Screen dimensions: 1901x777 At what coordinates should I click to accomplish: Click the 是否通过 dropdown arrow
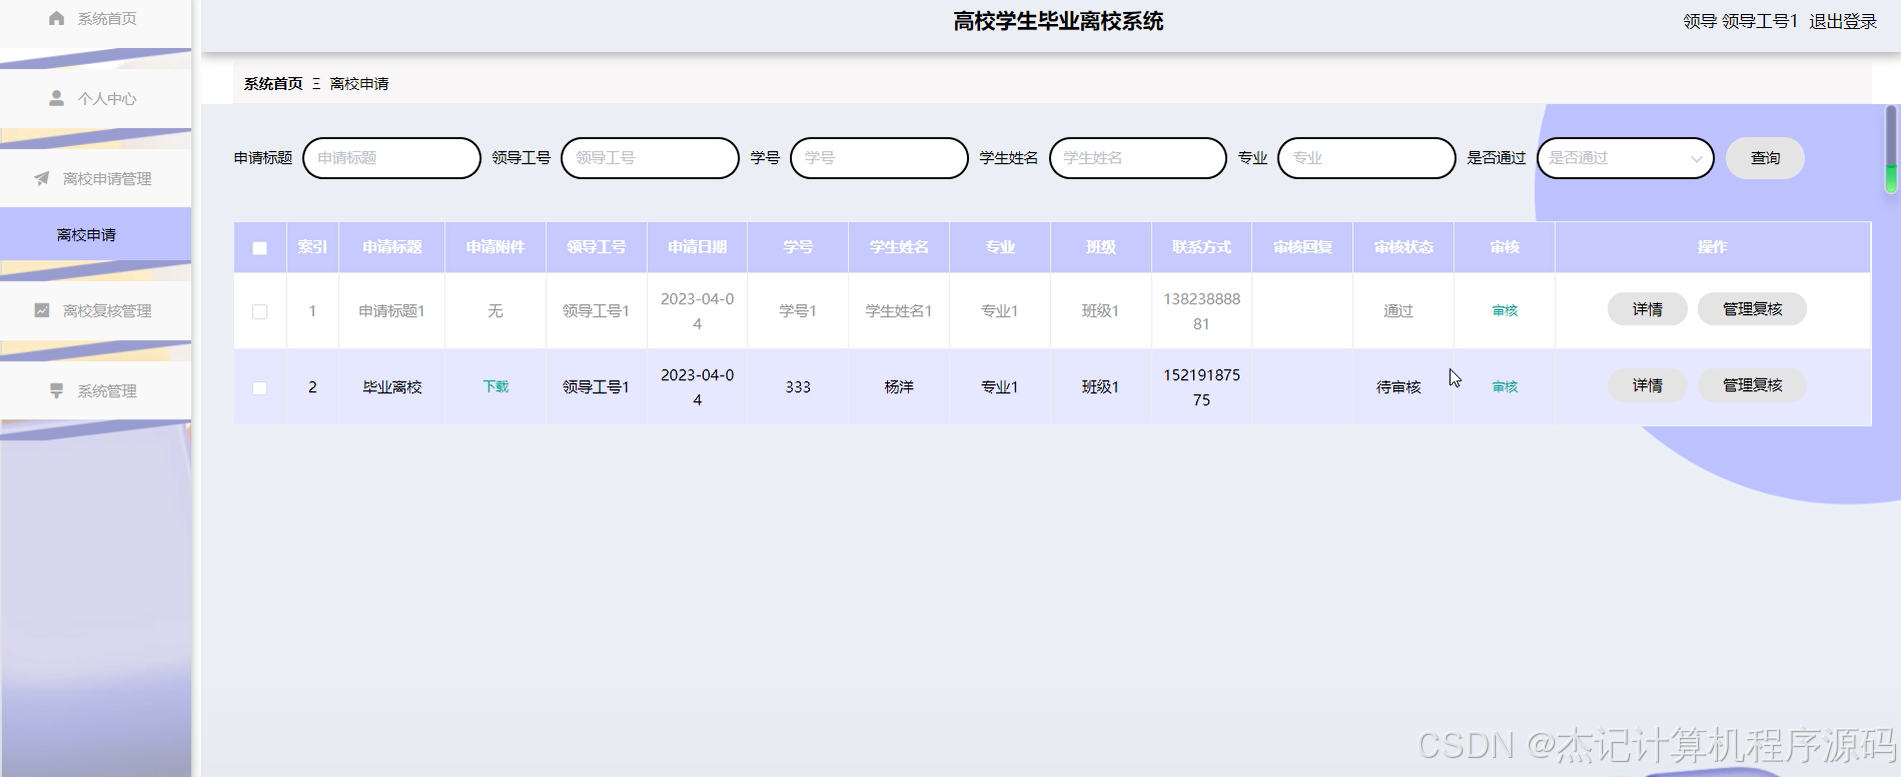[1696, 159]
